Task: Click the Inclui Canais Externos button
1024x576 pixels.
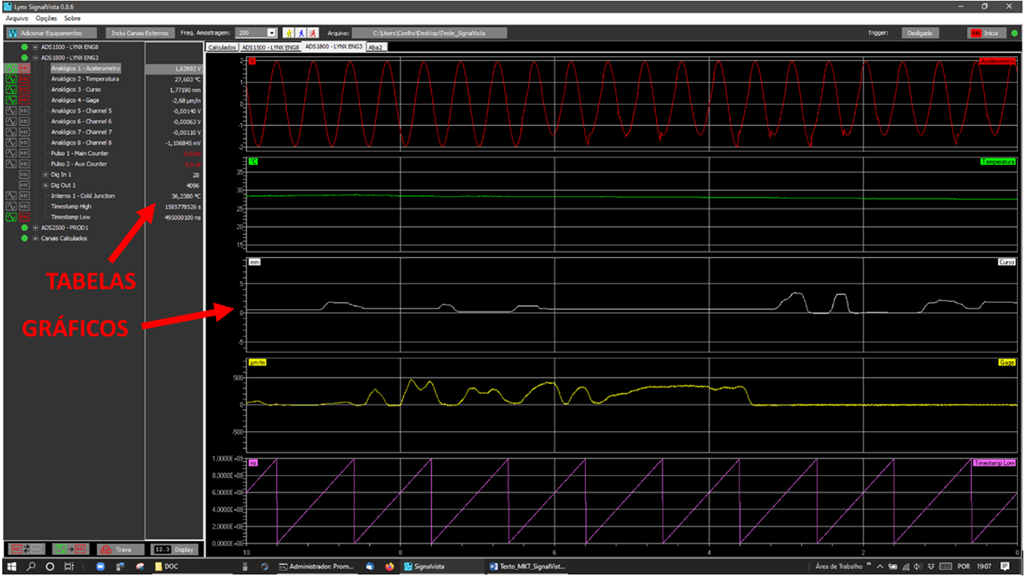Action: (x=140, y=33)
